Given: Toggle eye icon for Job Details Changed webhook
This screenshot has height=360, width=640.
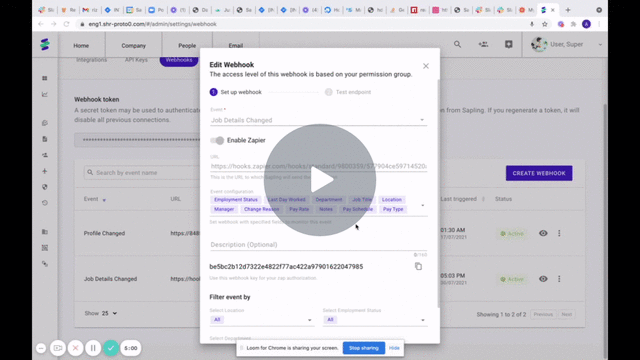Looking at the screenshot, I should [x=543, y=279].
